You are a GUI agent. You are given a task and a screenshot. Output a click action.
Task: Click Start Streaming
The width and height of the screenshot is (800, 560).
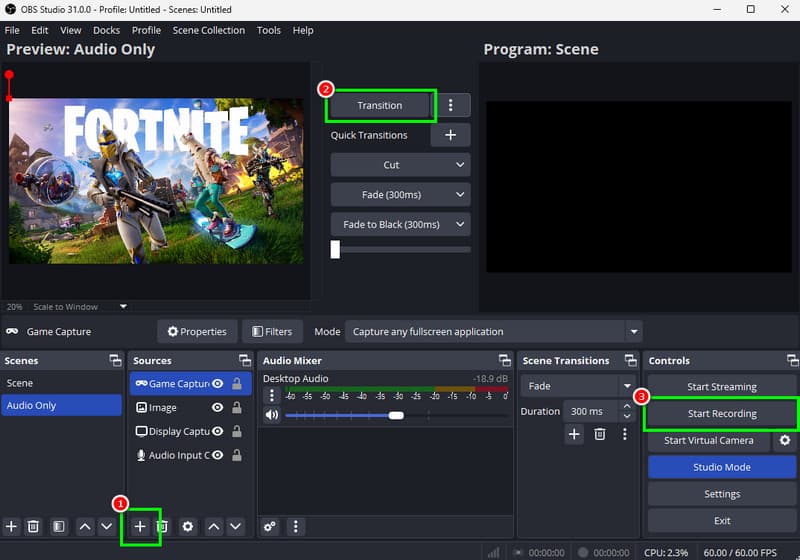point(722,387)
